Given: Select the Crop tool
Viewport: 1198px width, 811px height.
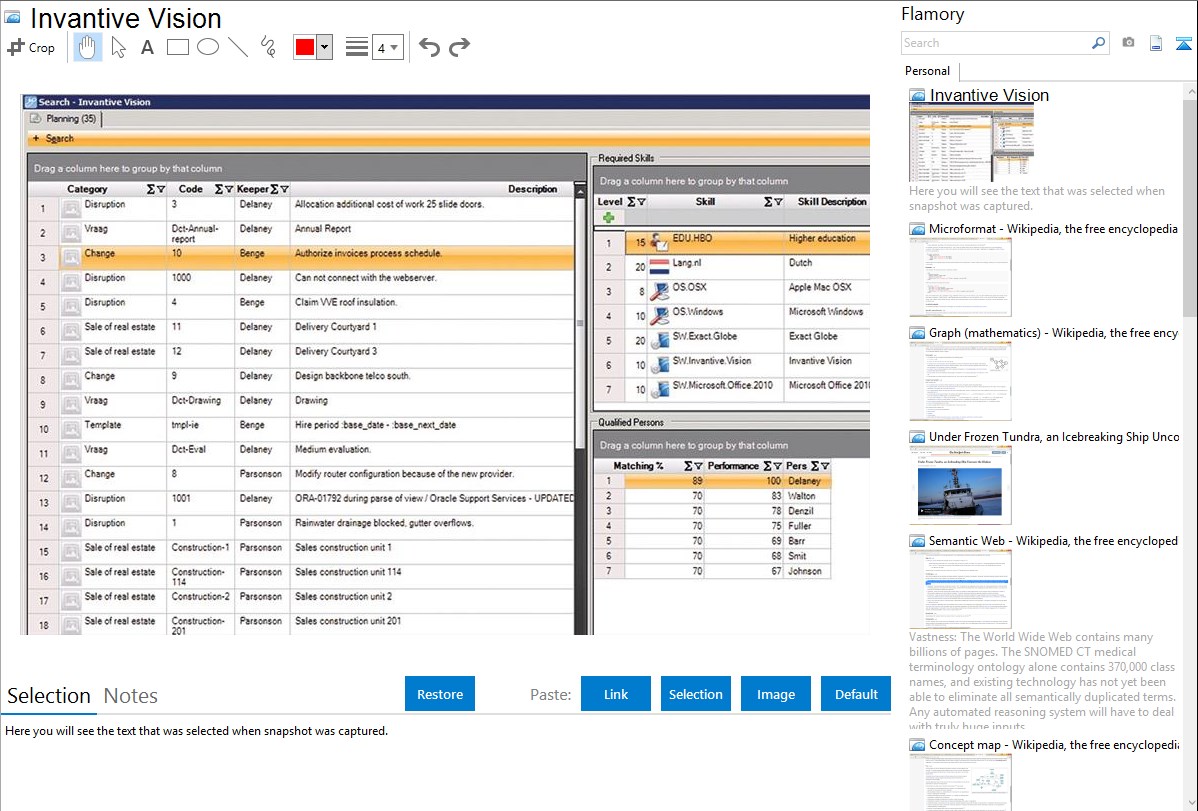Looking at the screenshot, I should (x=31, y=47).
